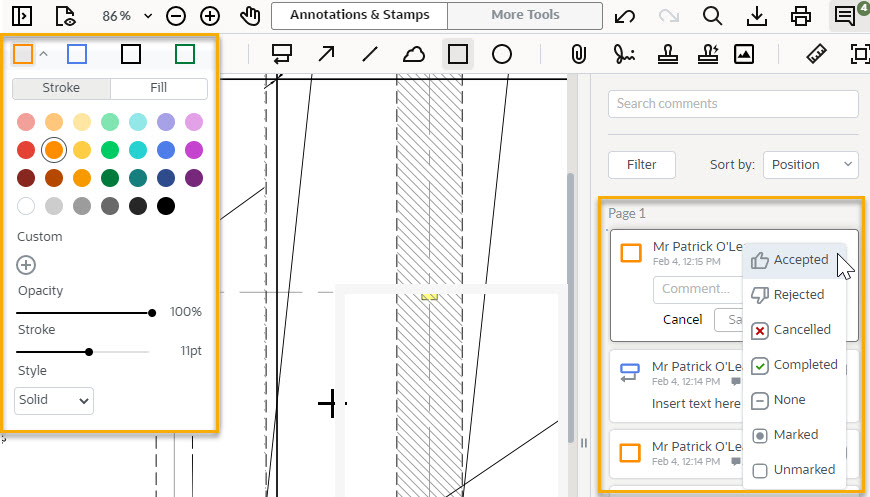This screenshot has width=870, height=497.
Task: Download the document
Action: pyautogui.click(x=756, y=16)
